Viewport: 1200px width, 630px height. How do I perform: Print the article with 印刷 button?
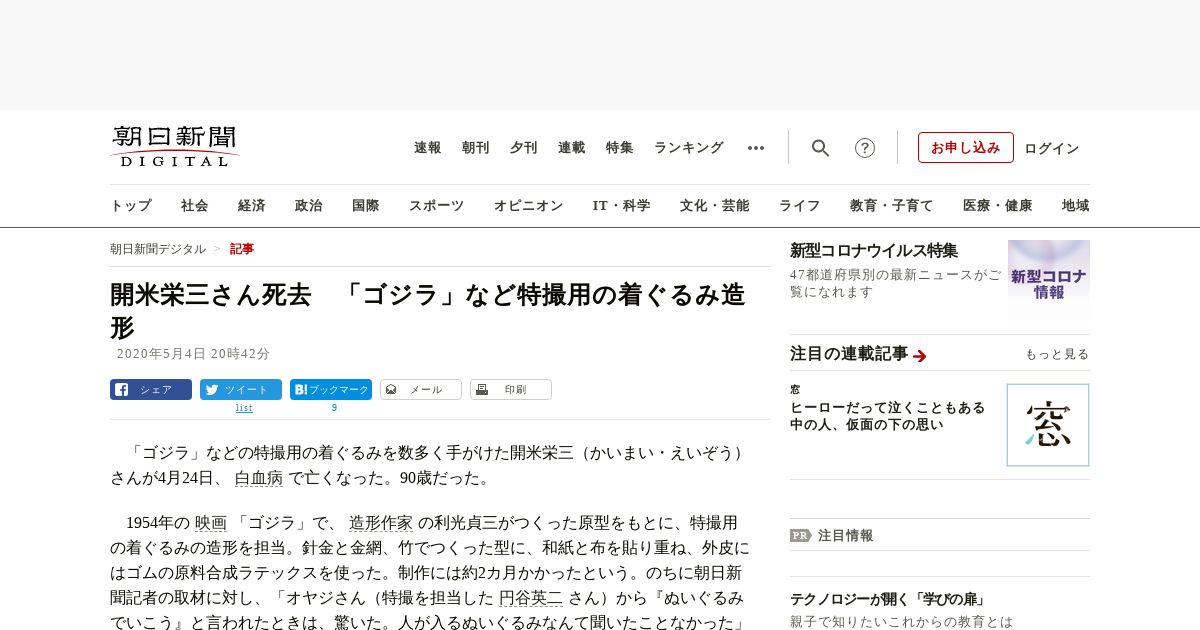[511, 390]
